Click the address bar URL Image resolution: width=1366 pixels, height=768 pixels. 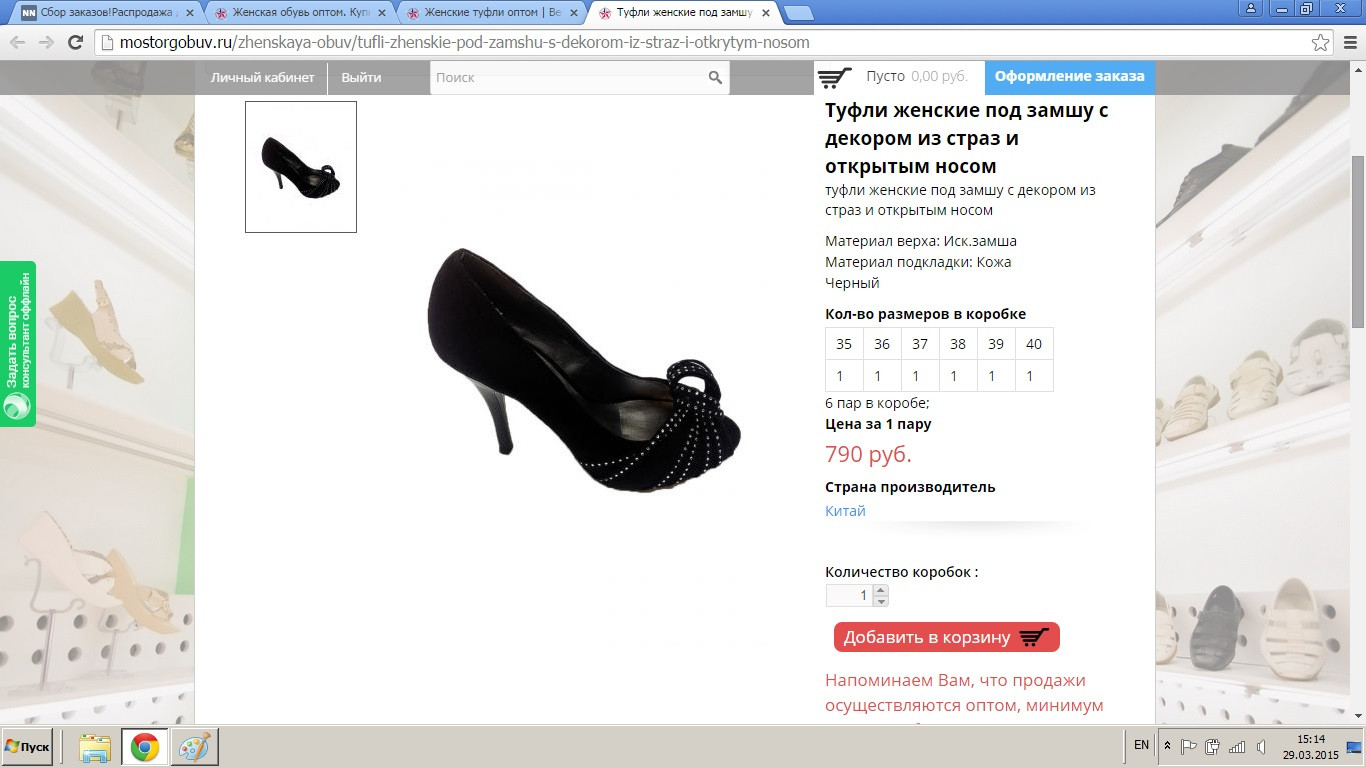point(465,43)
